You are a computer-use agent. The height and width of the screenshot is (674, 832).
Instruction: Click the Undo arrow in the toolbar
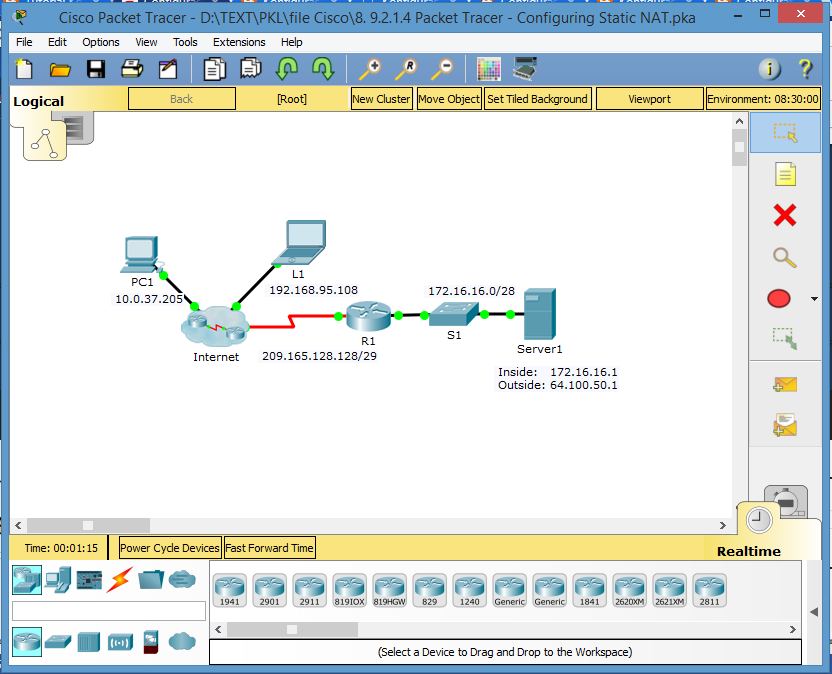(287, 69)
